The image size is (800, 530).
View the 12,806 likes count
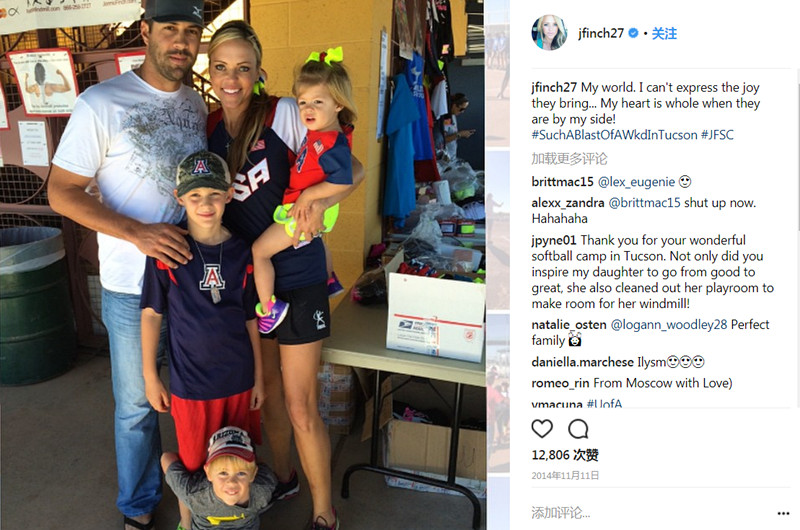565,455
